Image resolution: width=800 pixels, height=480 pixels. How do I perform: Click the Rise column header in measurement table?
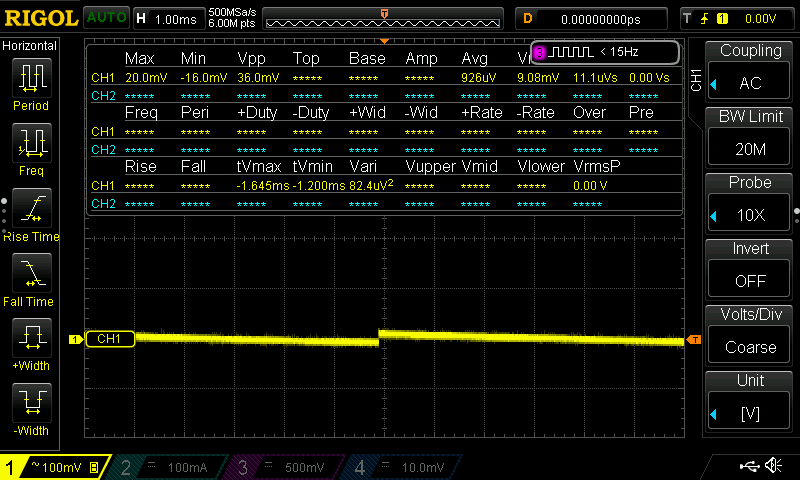[140, 166]
